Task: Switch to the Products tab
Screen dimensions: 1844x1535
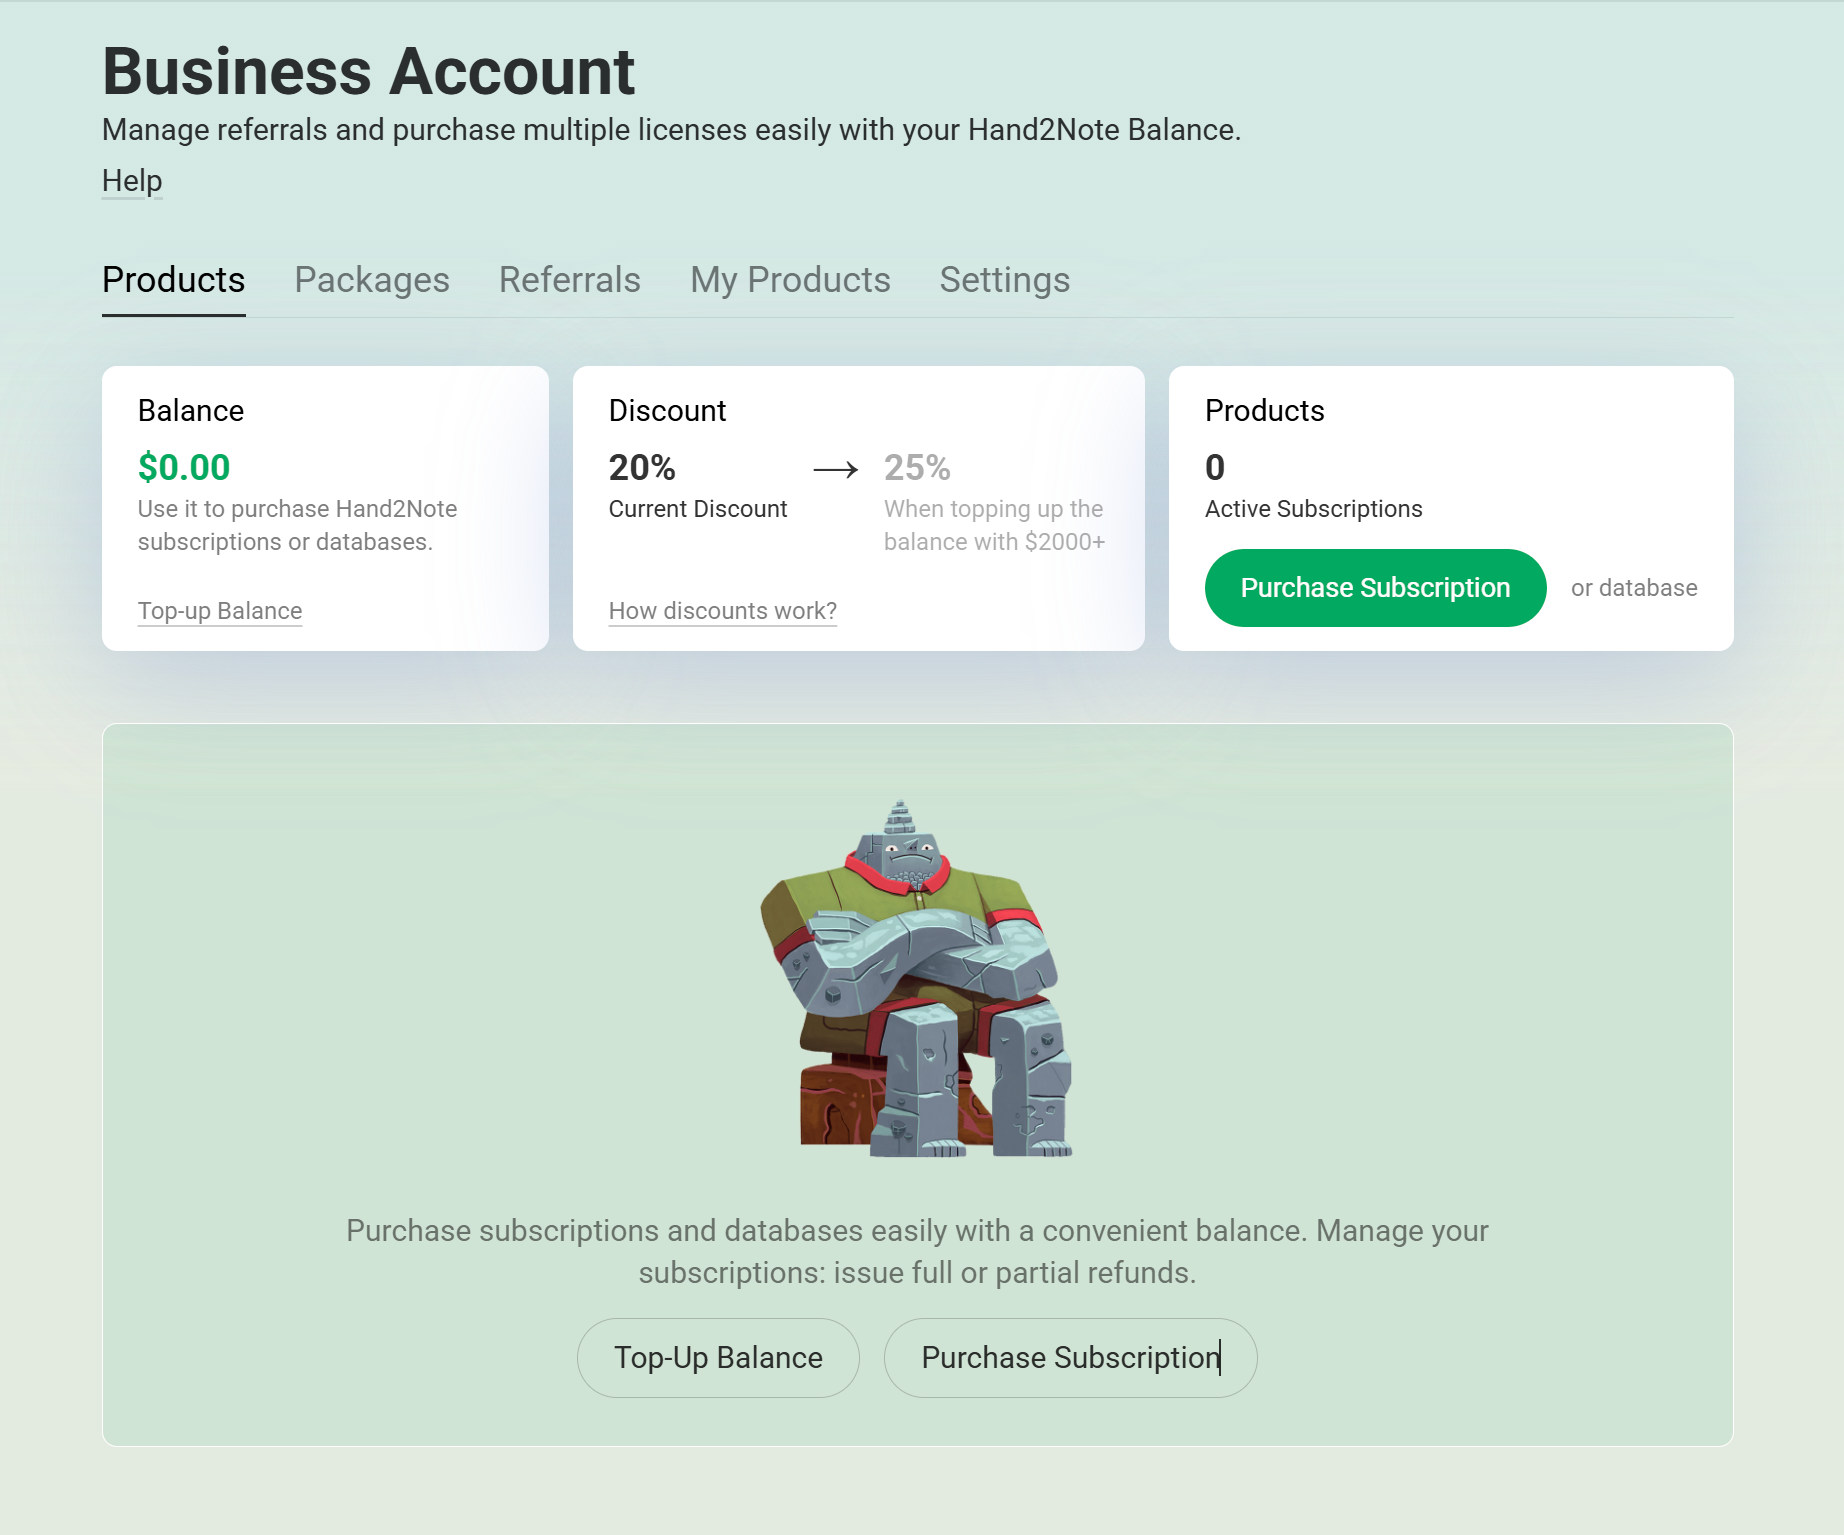Action: point(174,280)
